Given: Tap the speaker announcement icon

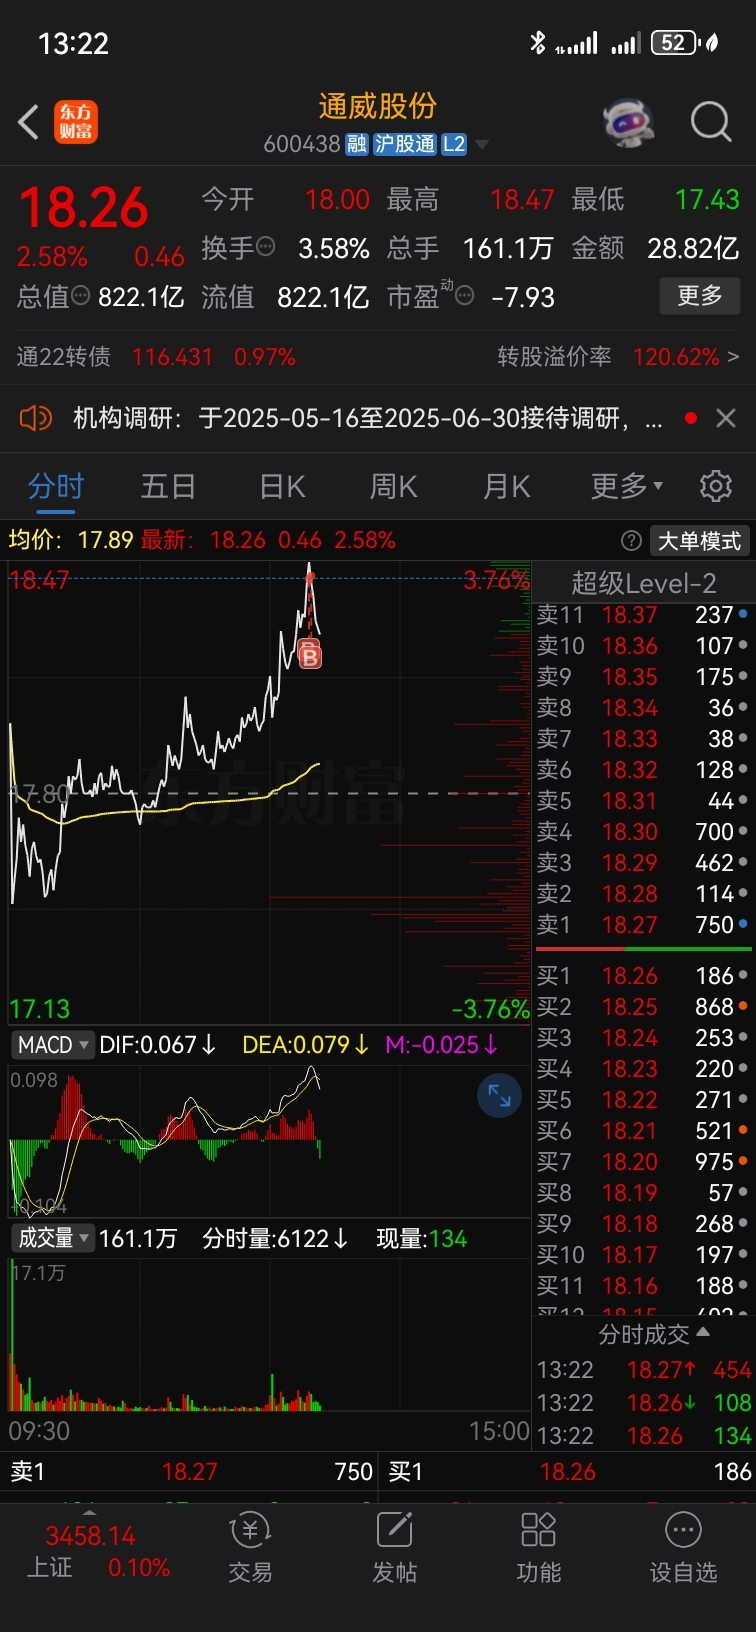Looking at the screenshot, I should tap(36, 418).
